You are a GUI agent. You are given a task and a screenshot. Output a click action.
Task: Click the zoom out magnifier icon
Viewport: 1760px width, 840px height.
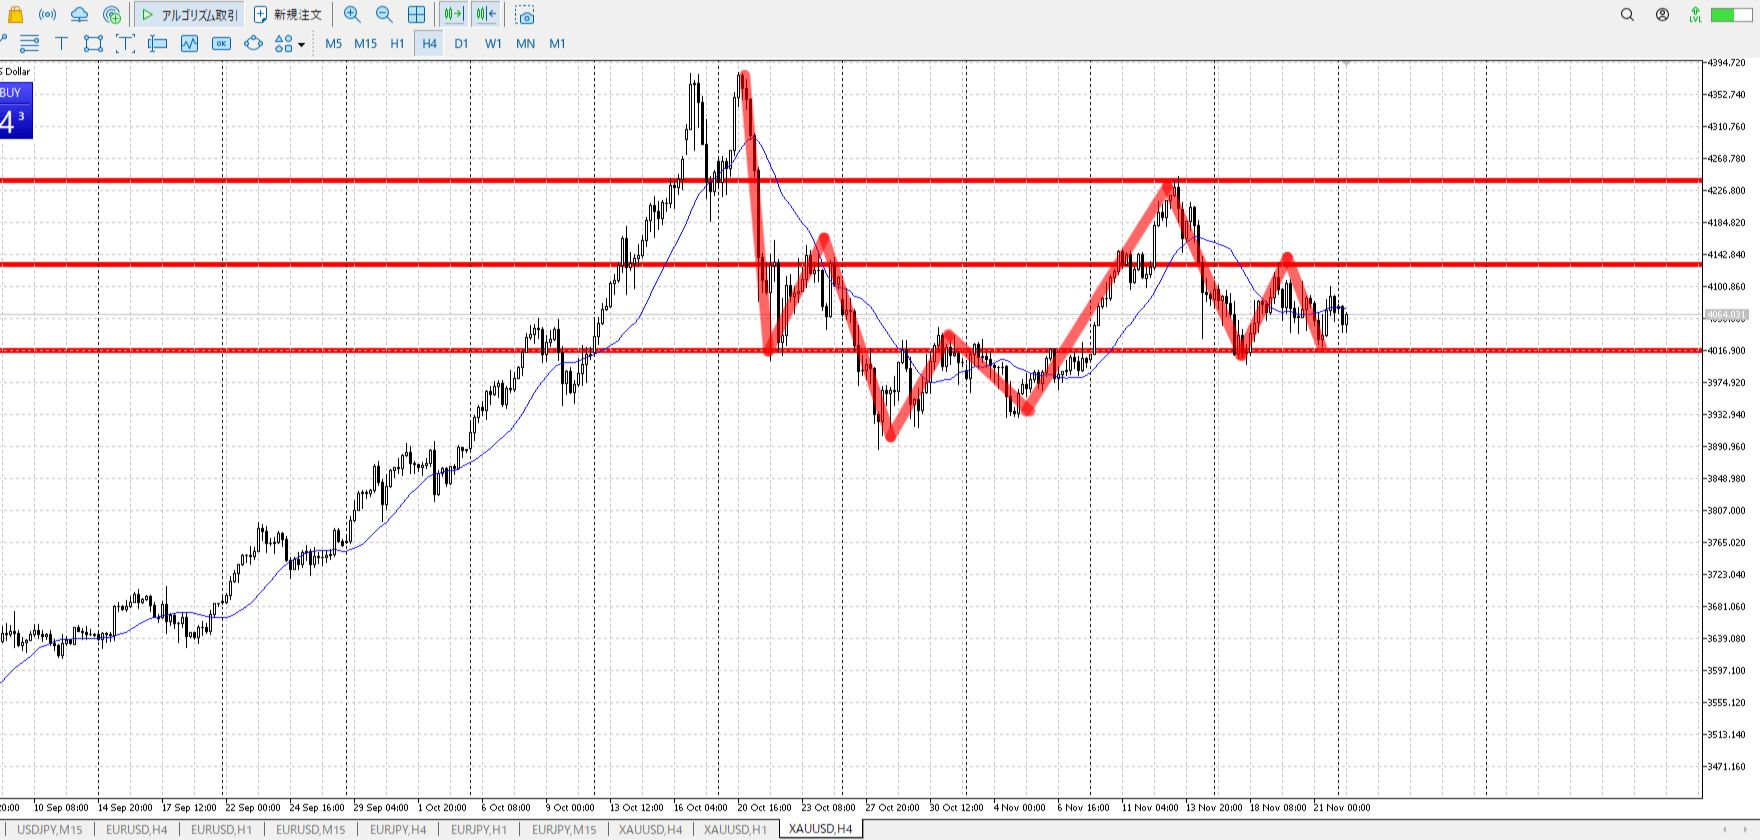[384, 14]
